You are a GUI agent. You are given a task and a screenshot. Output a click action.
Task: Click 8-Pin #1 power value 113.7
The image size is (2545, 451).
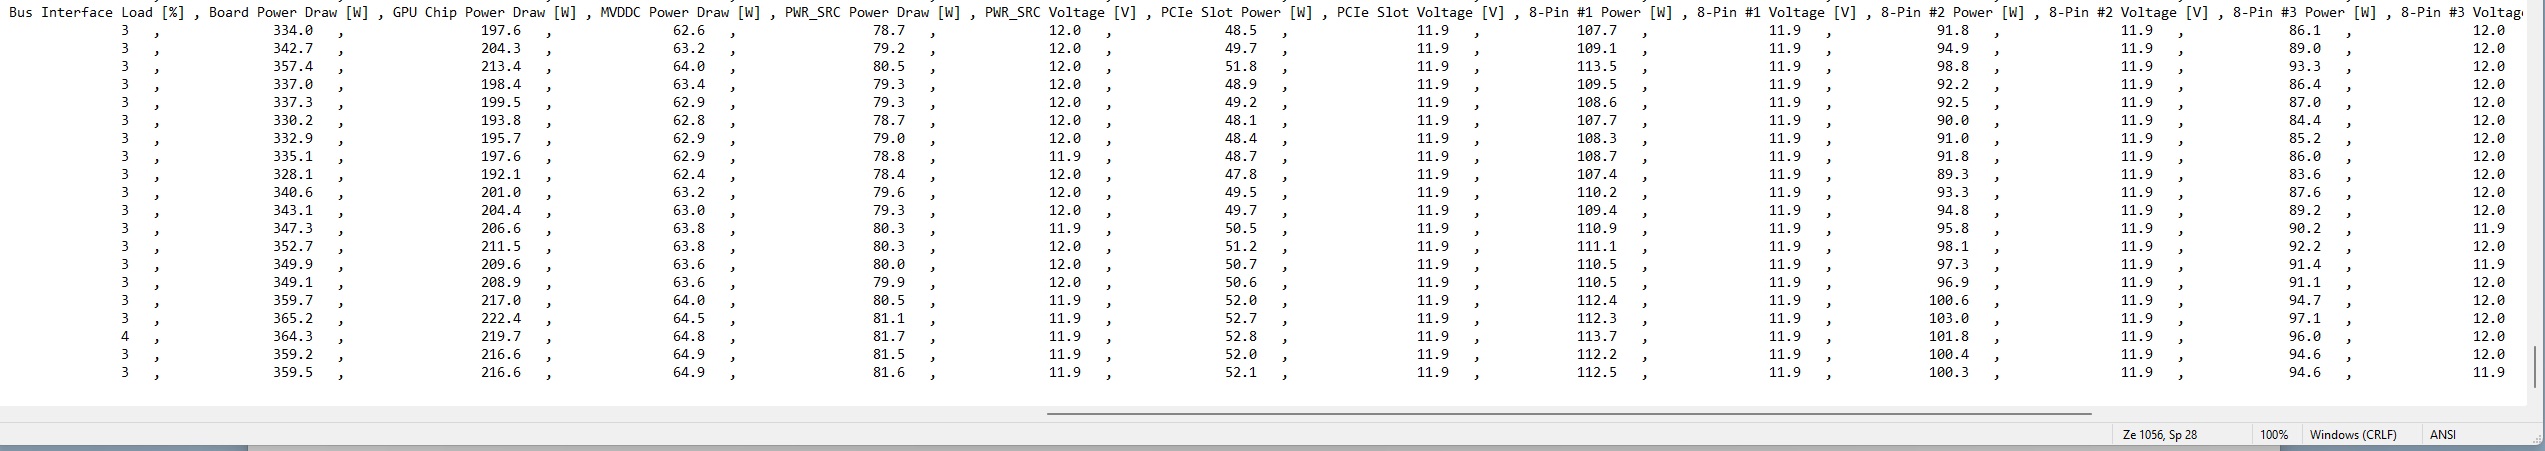click(x=1597, y=336)
